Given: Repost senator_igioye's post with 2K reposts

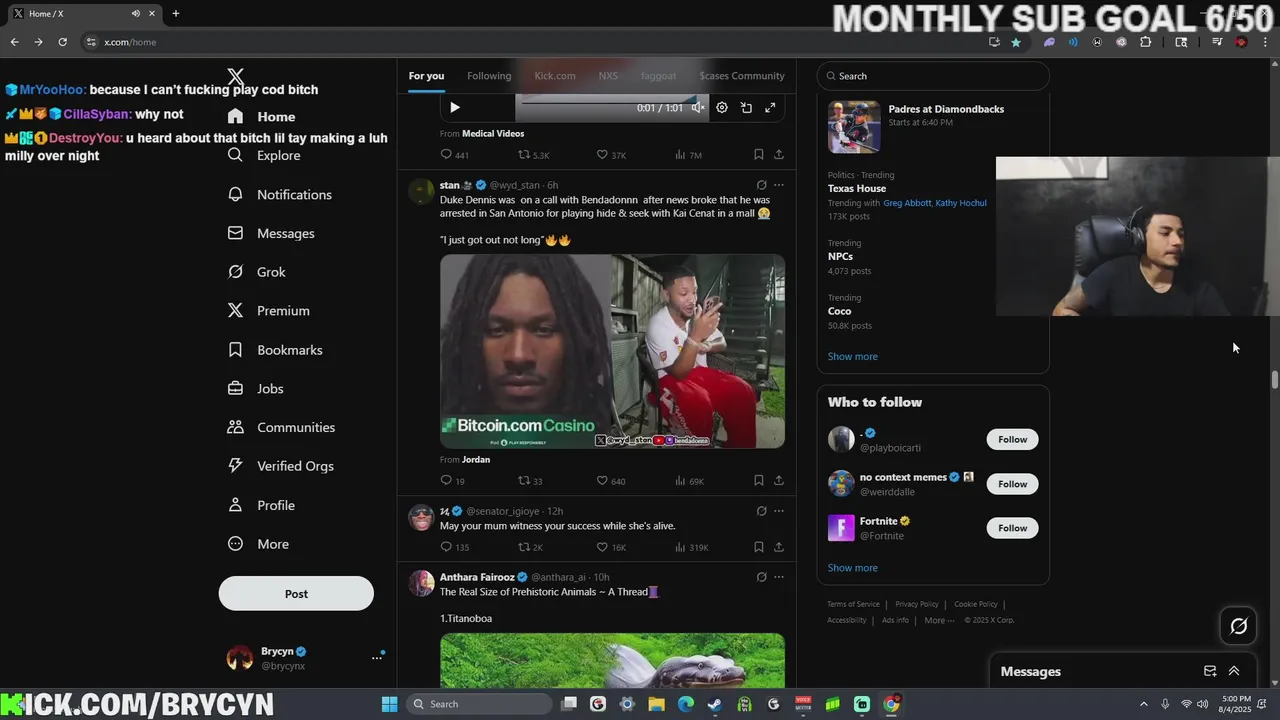Looking at the screenshot, I should [x=523, y=547].
